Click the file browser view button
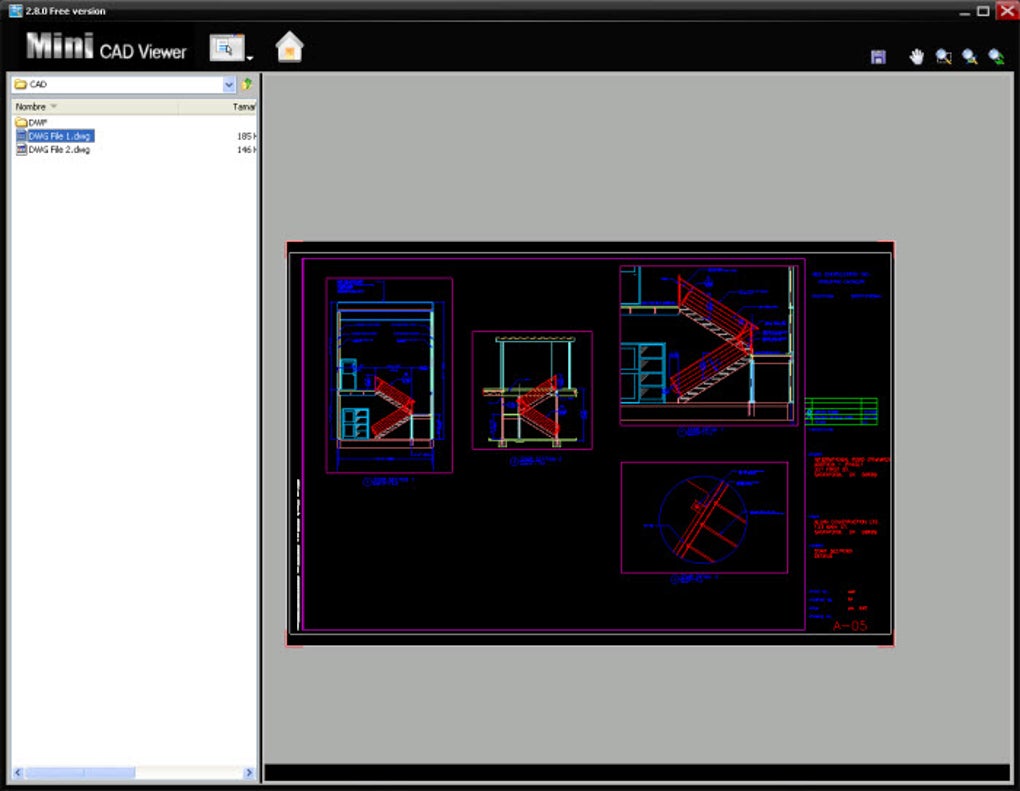 (x=226, y=47)
